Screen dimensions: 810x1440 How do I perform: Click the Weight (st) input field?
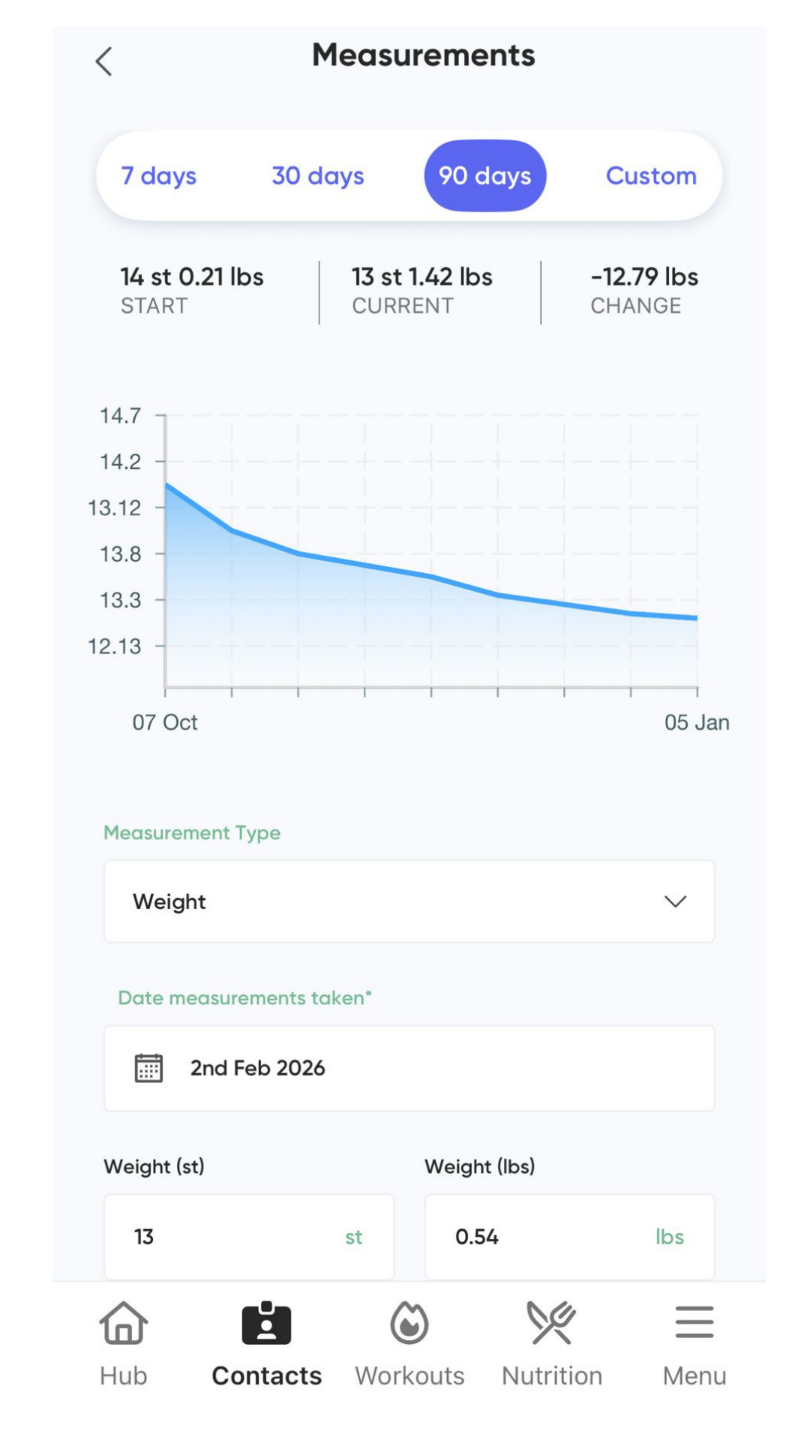[x=249, y=1237]
